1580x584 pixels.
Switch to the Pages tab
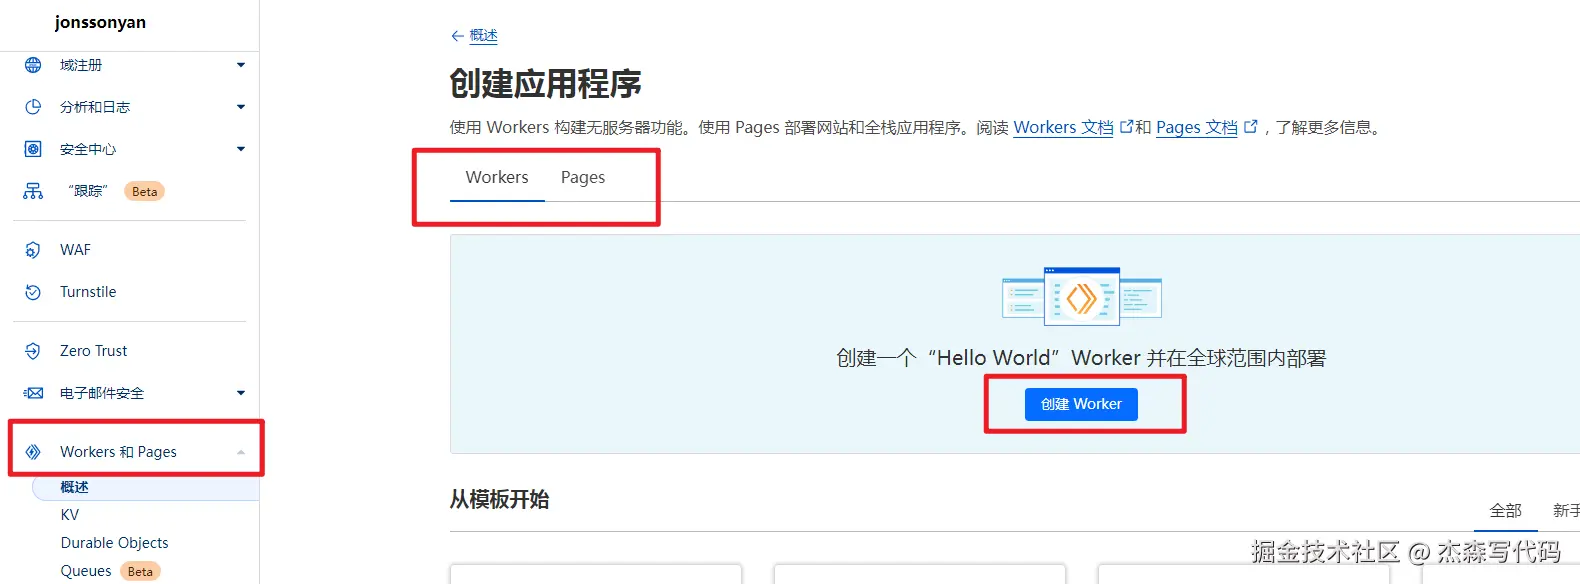click(x=583, y=177)
